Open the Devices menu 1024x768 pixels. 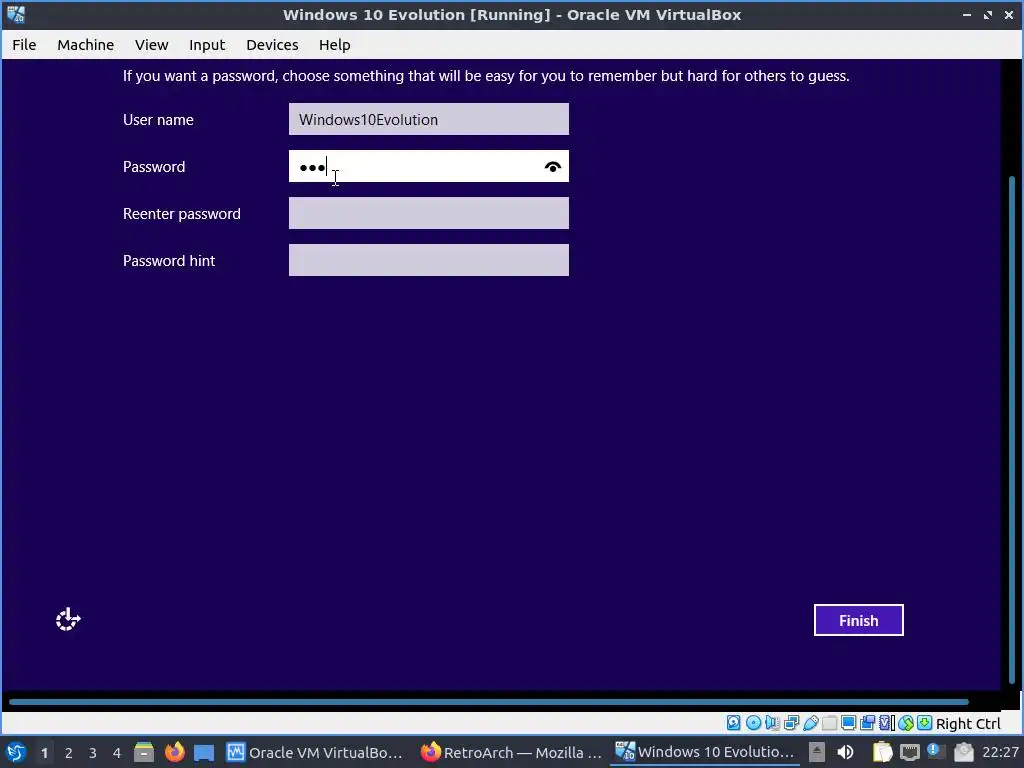pos(272,44)
